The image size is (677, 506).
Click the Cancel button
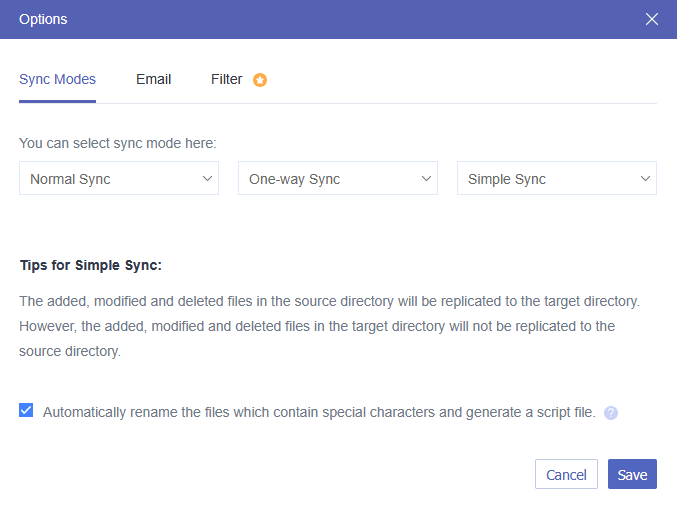coord(566,475)
